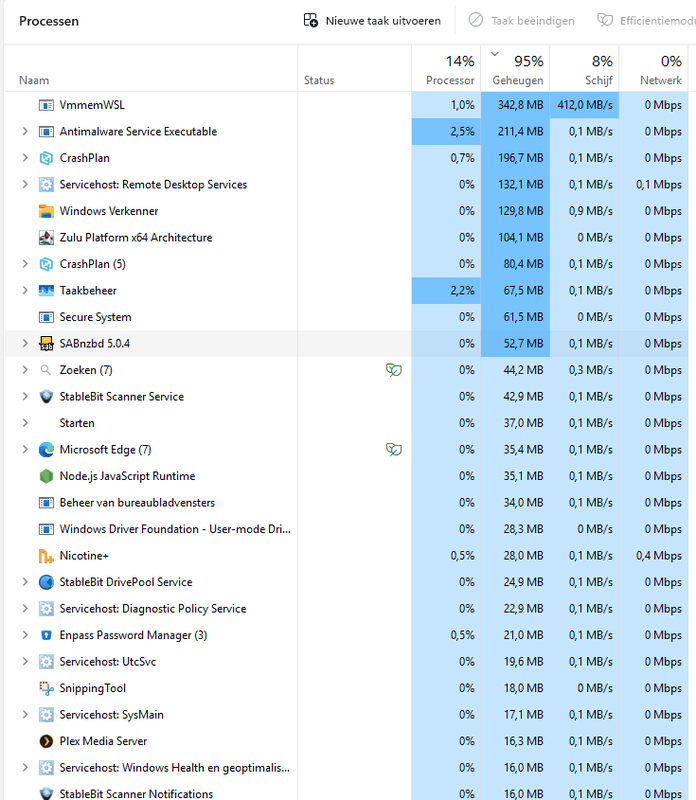Select the Servicehost: SysMain name
Image resolution: width=696 pixels, height=800 pixels.
tap(111, 715)
